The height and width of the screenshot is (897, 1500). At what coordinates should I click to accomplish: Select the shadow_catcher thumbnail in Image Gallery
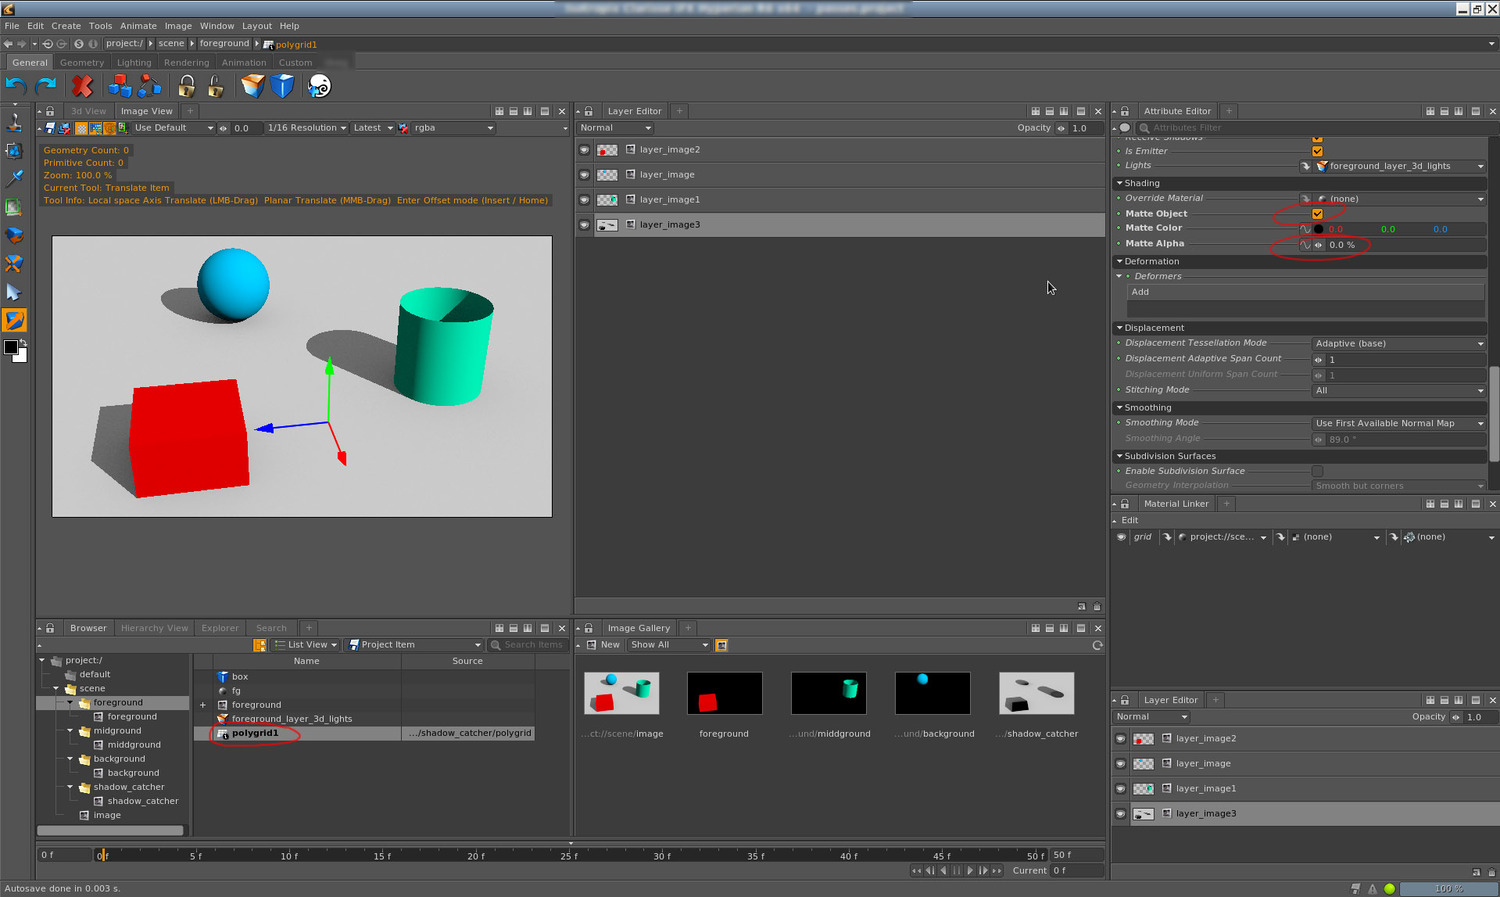1036,693
